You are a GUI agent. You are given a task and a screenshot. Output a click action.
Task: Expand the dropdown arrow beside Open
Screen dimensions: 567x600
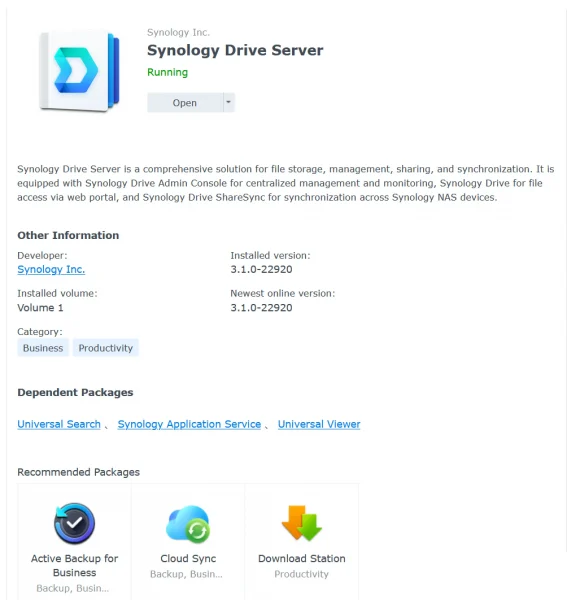pyautogui.click(x=228, y=103)
